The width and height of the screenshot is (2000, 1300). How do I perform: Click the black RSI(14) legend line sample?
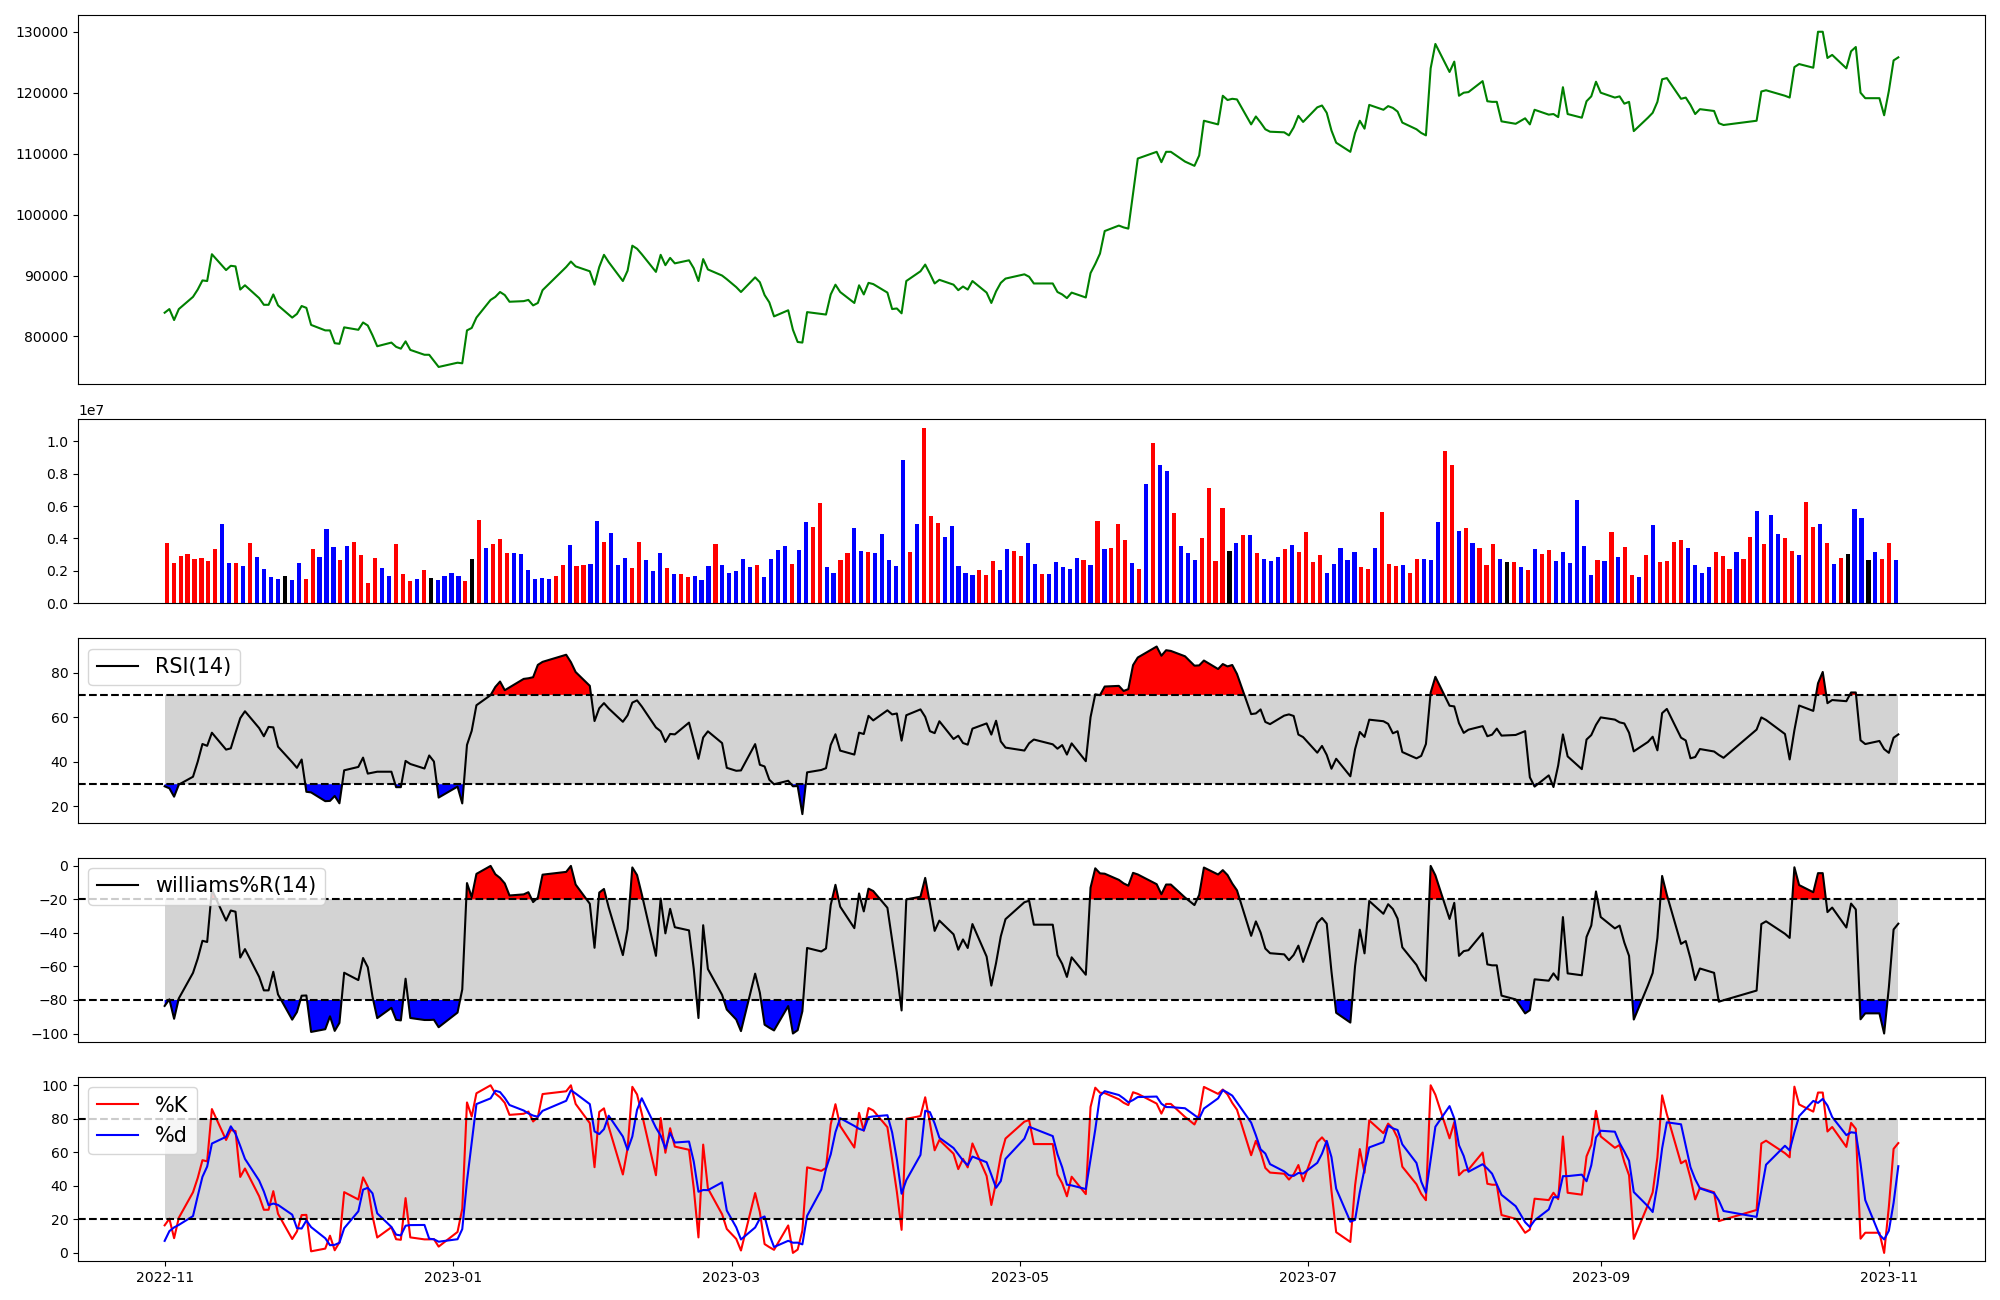tap(116, 666)
